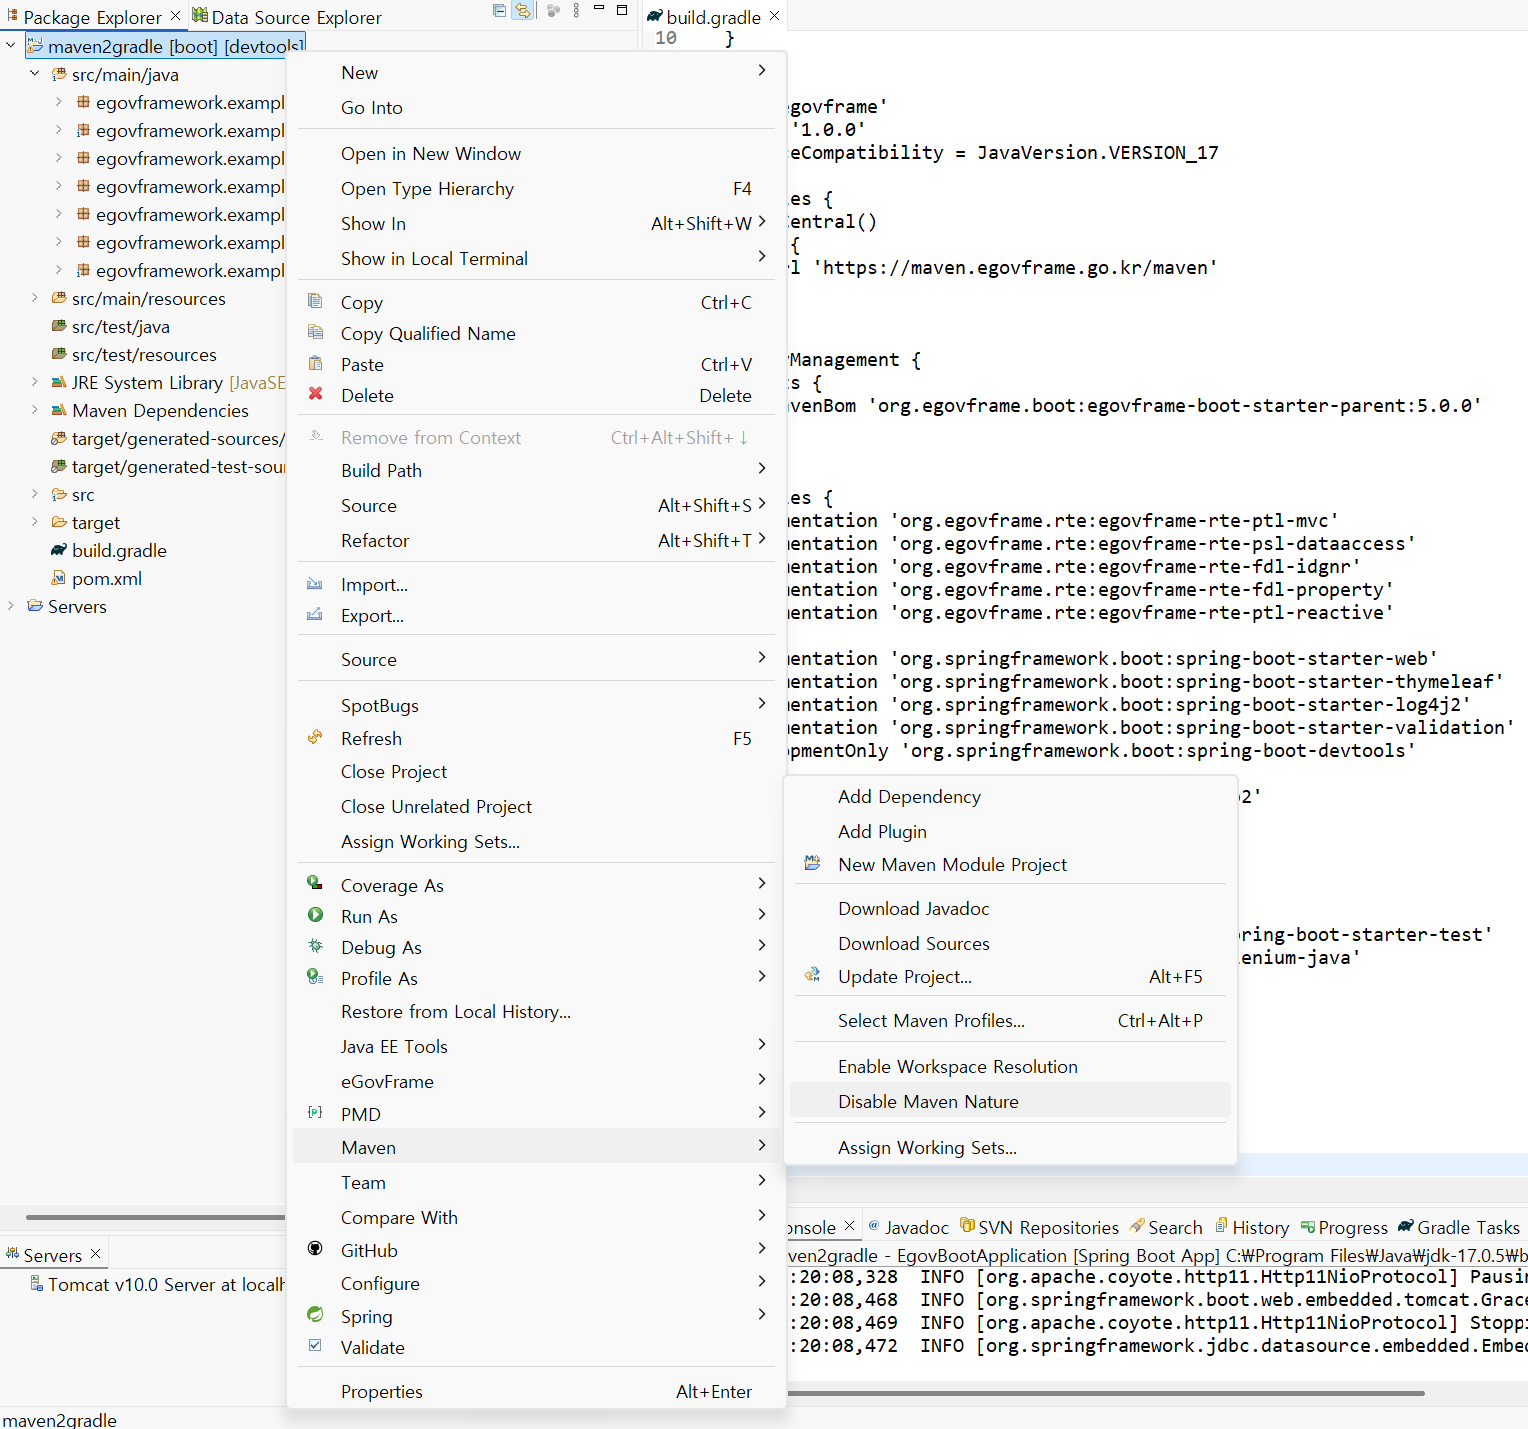Click the Debug As bug icon
This screenshot has width=1528, height=1429.
pos(316,947)
